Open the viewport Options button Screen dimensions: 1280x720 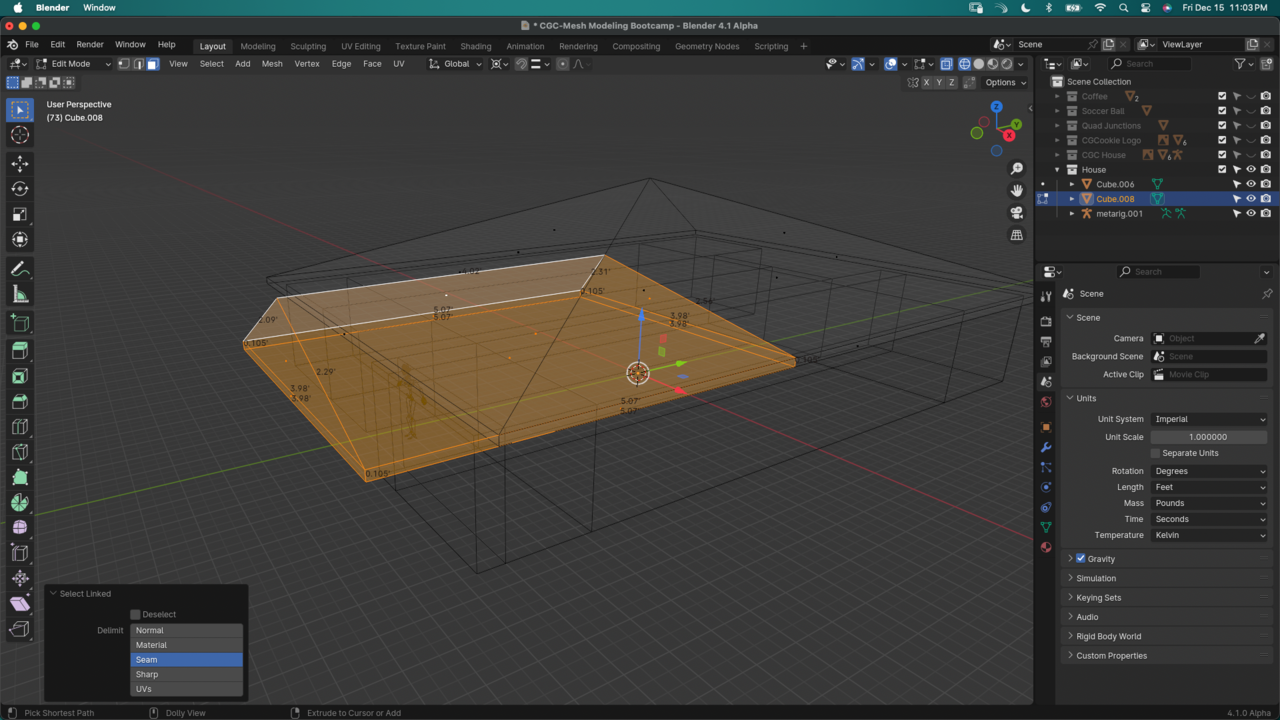tap(1004, 83)
